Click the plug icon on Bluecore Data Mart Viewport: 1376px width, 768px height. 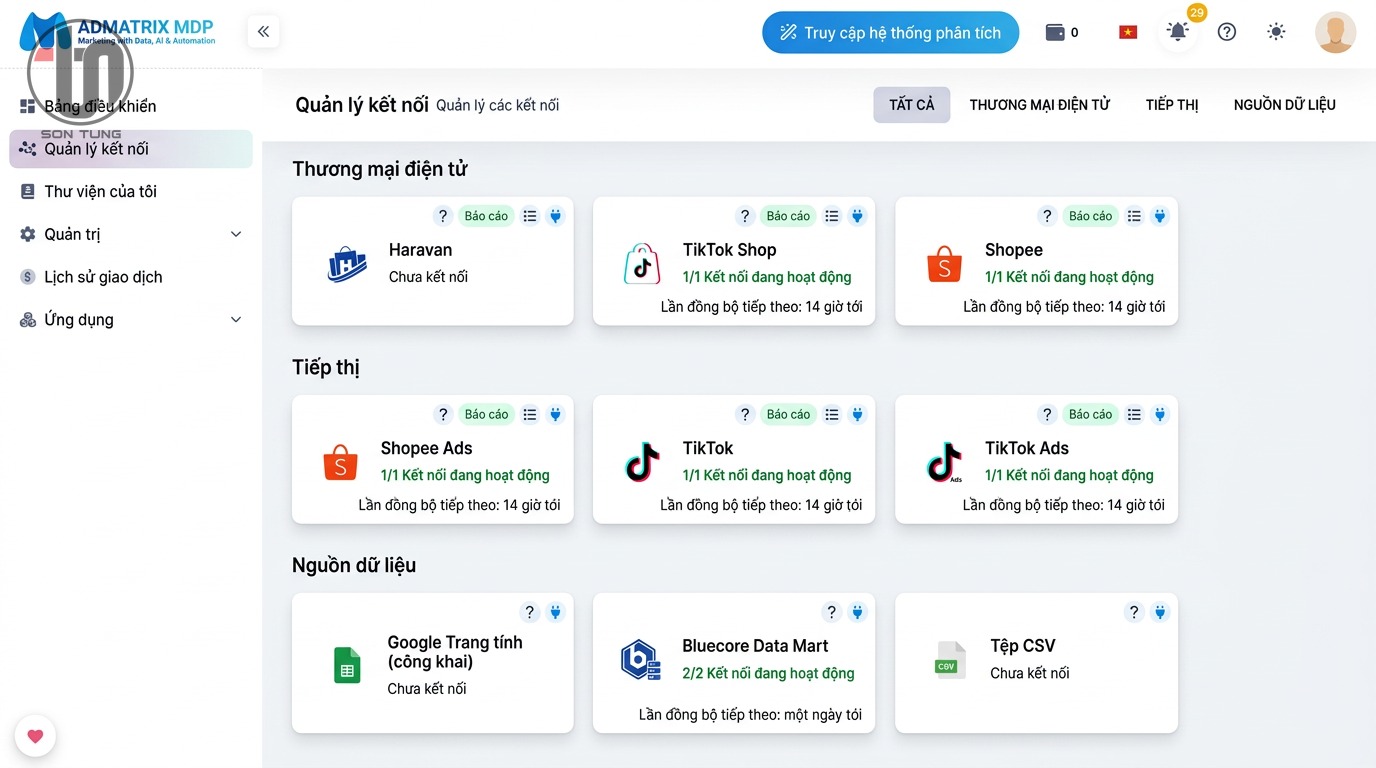click(x=858, y=612)
